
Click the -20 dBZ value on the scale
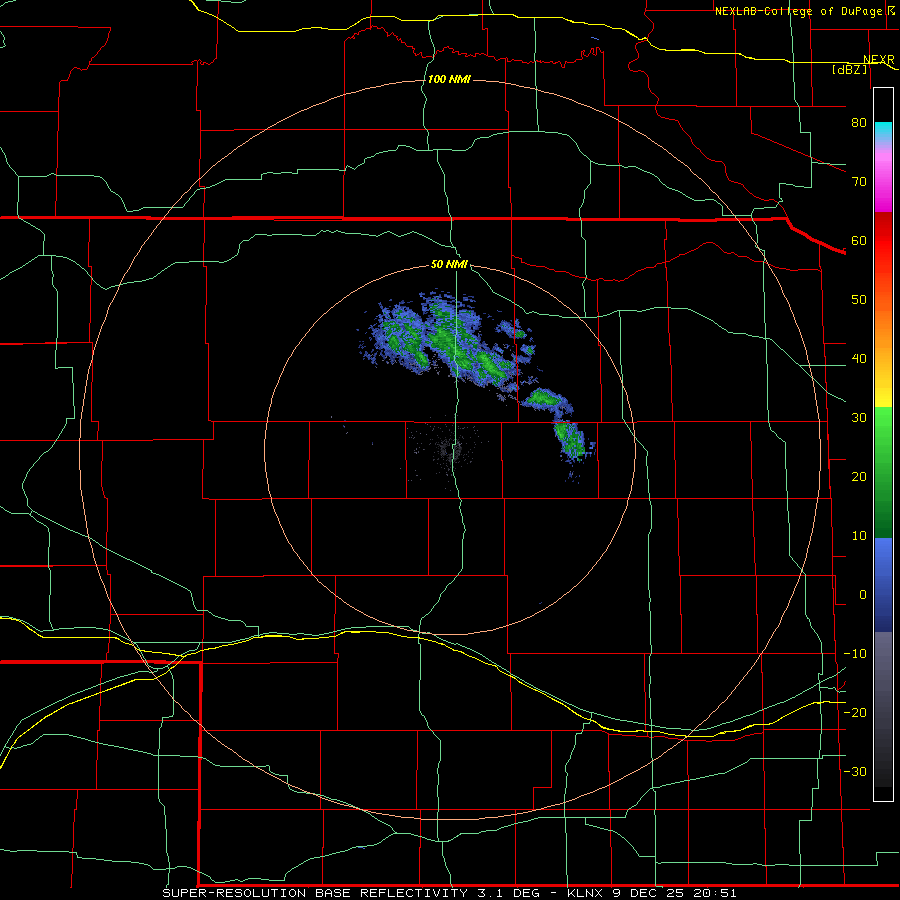point(855,713)
